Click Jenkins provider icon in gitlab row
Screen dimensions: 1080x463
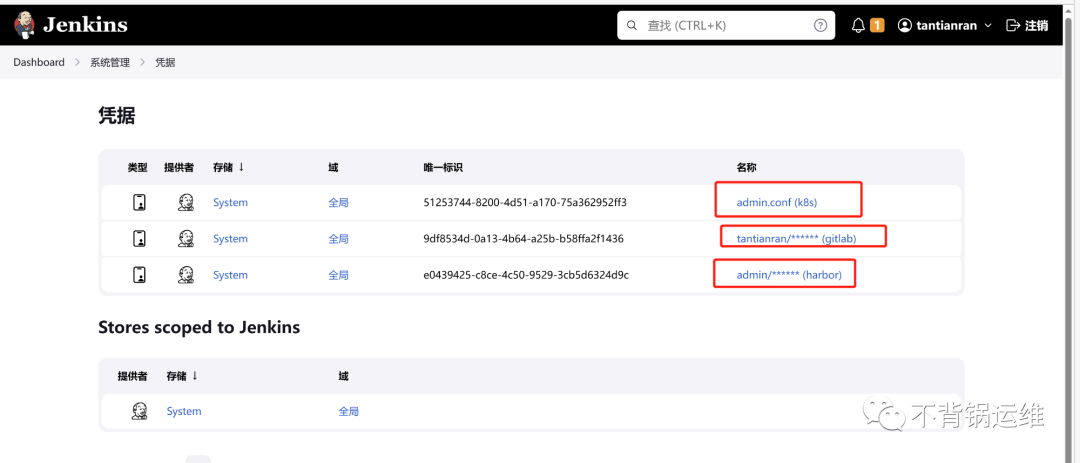tap(185, 238)
